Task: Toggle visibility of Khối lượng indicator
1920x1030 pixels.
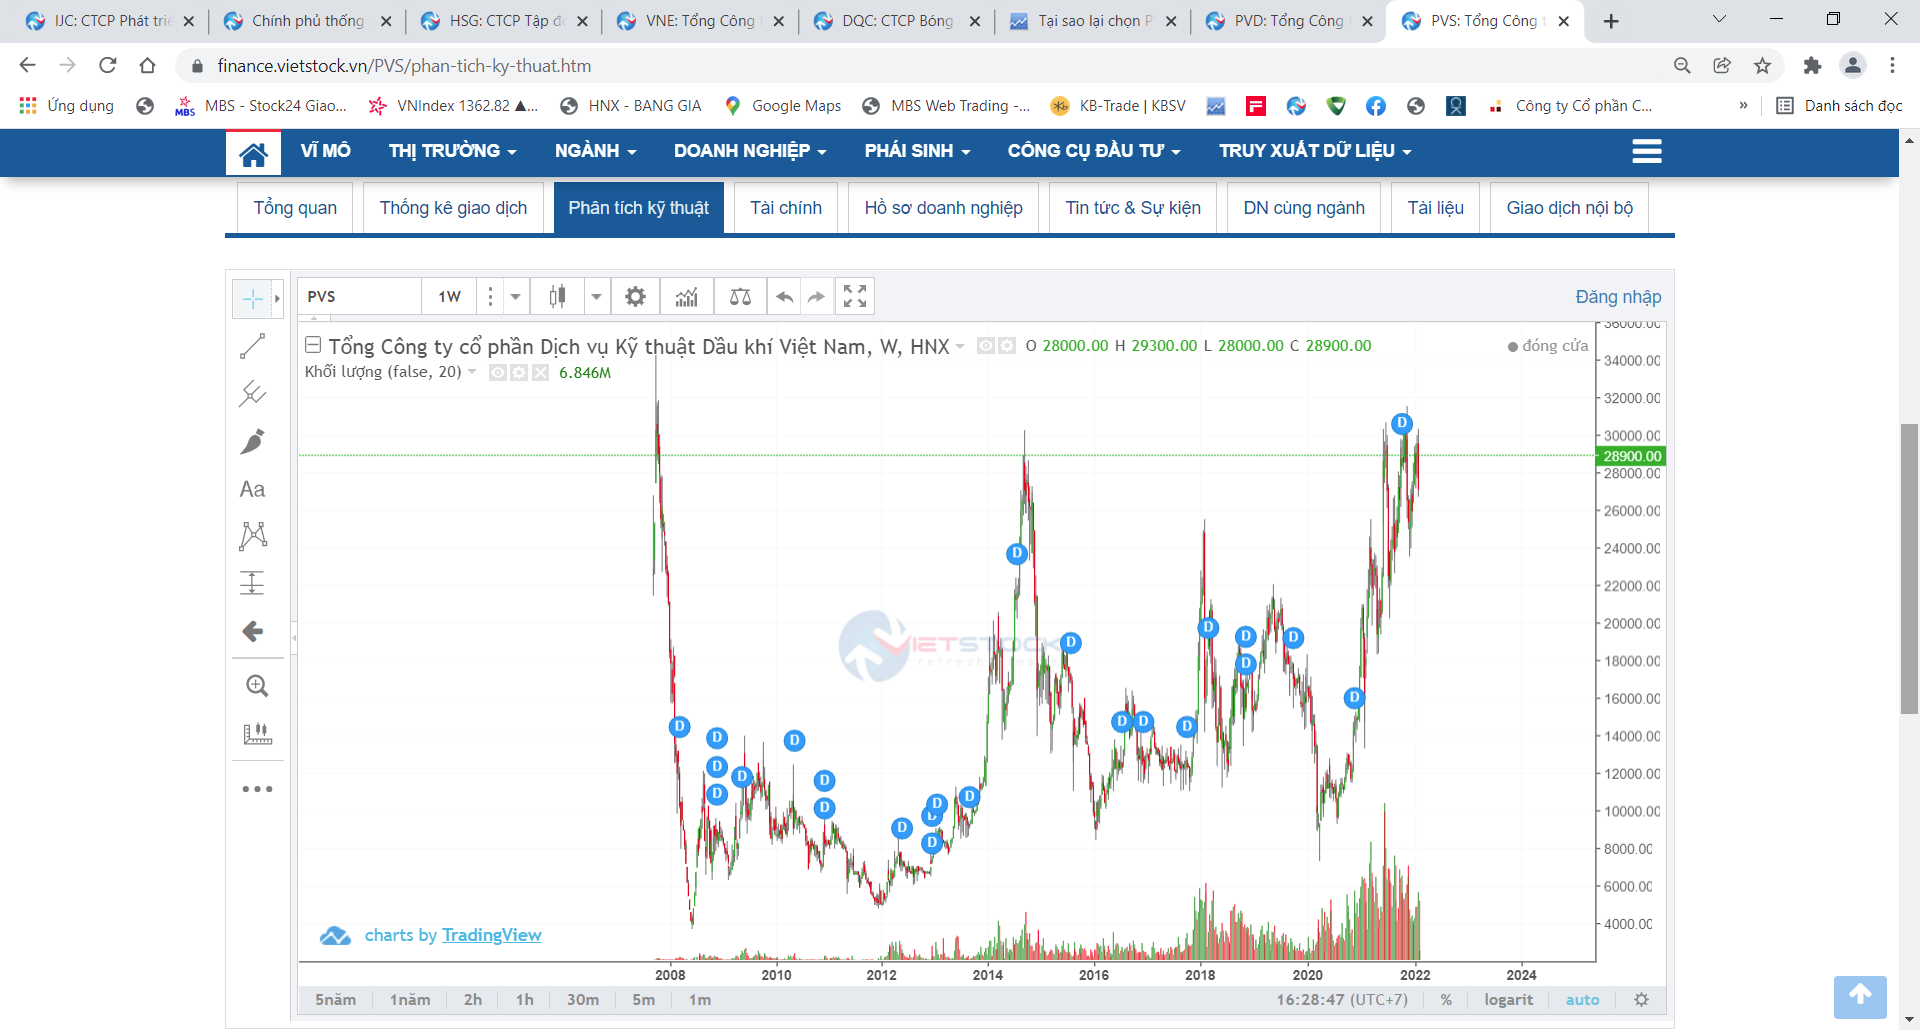Action: pyautogui.click(x=497, y=373)
